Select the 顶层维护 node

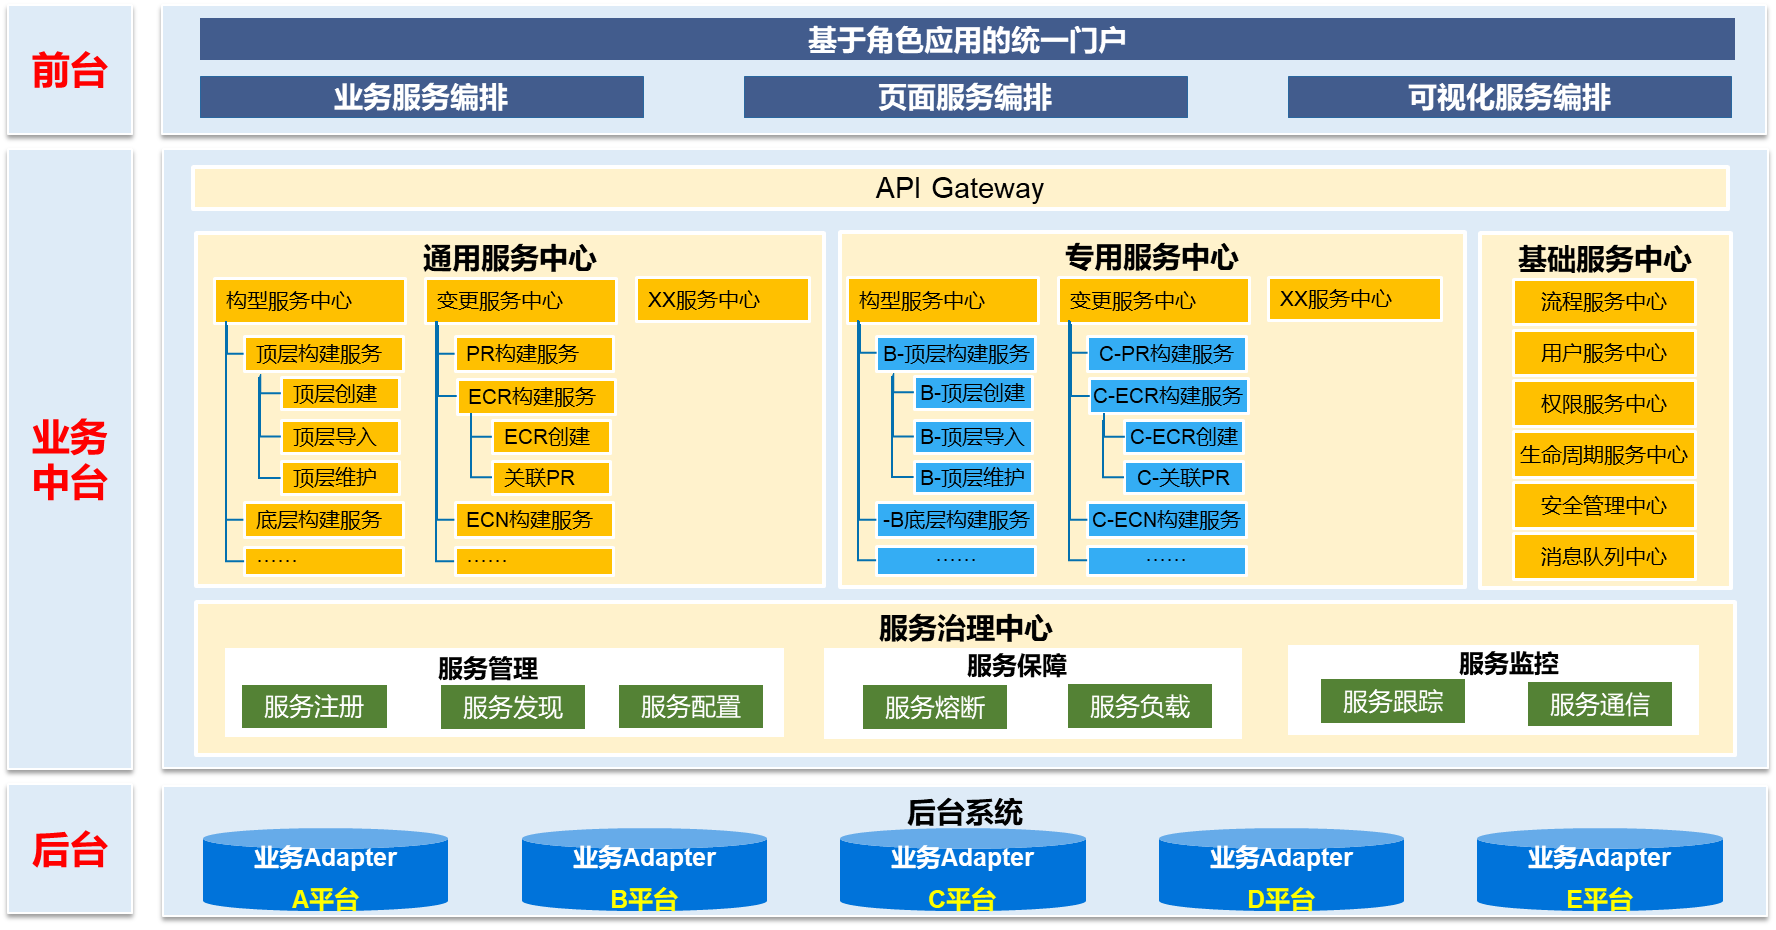coord(341,478)
